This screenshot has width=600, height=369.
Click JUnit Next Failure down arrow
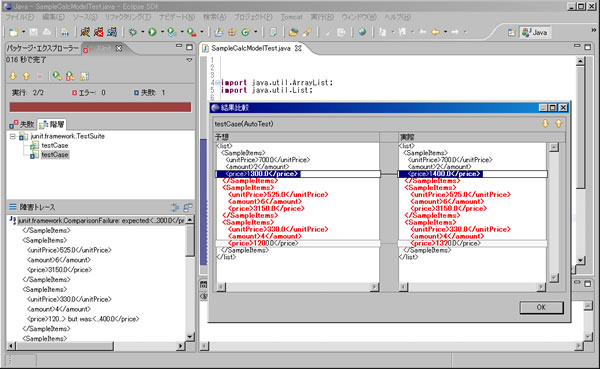[13, 76]
